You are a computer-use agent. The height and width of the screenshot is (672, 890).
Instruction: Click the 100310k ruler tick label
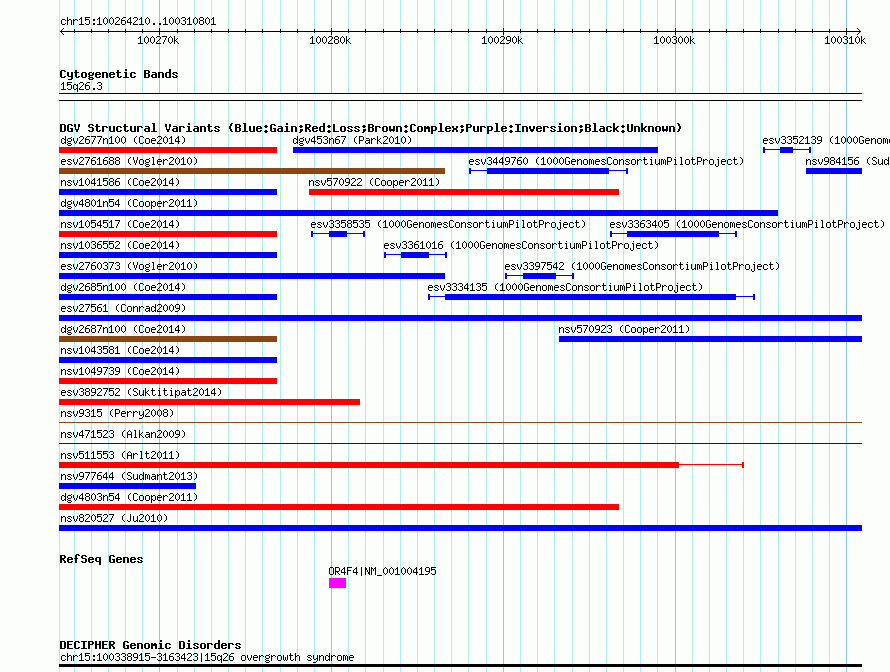tap(845, 40)
